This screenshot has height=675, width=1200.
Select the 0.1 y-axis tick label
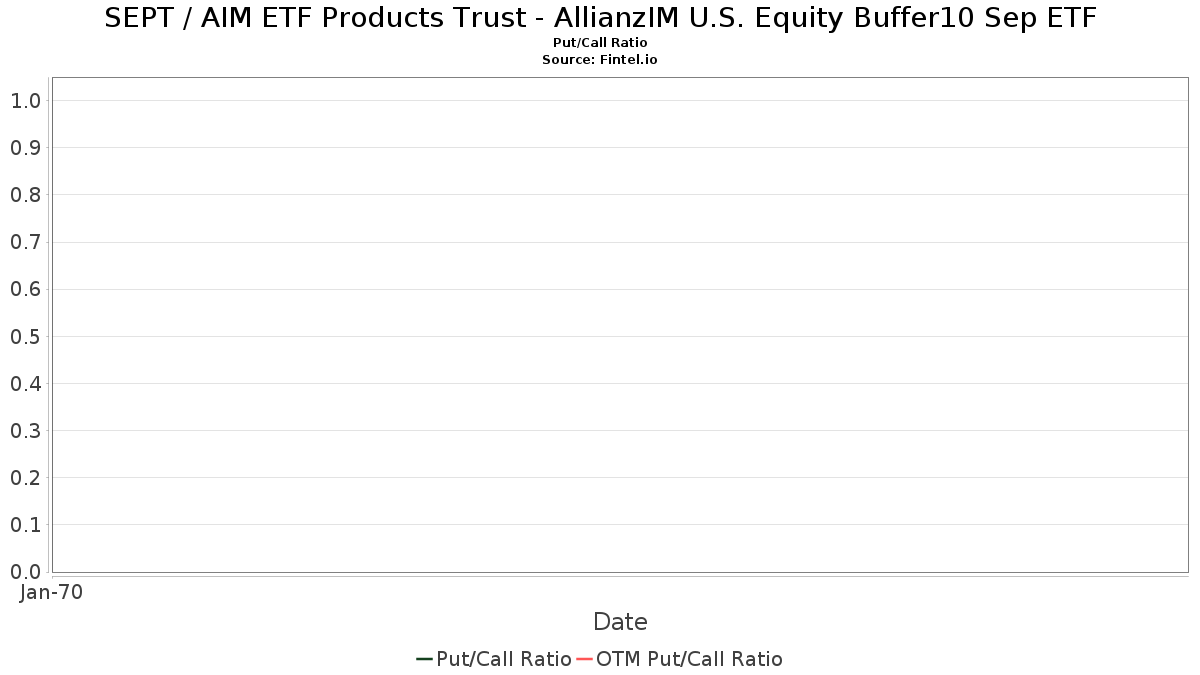pos(26,525)
